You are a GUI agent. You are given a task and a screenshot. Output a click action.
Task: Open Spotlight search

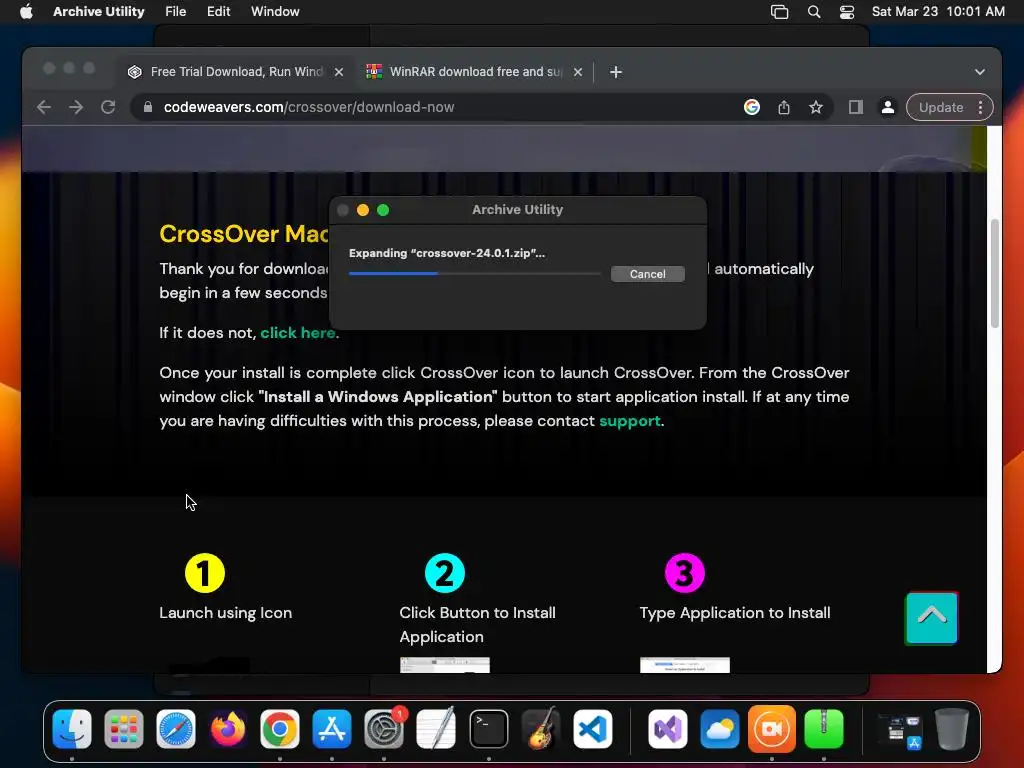pos(814,12)
